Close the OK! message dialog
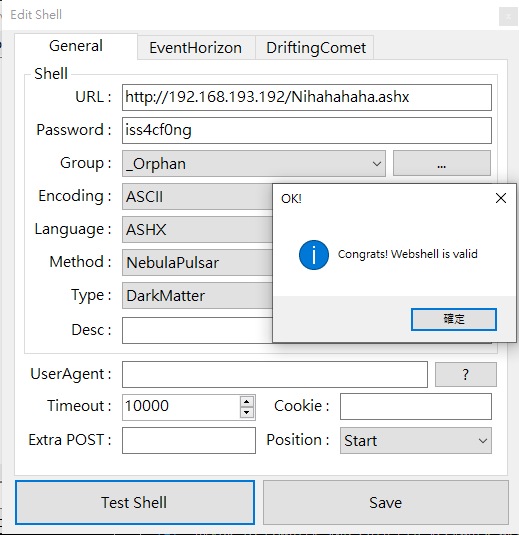 (x=501, y=198)
